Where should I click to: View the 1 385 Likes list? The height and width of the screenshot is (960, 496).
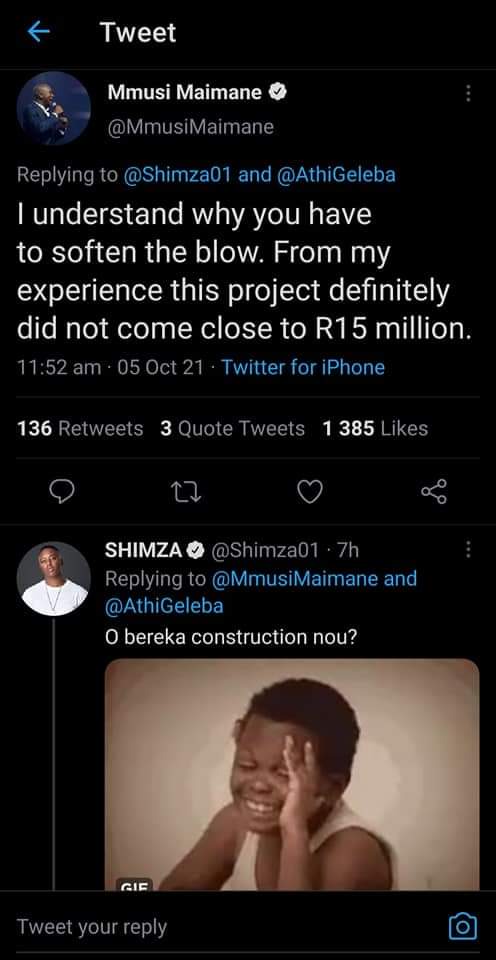[375, 429]
